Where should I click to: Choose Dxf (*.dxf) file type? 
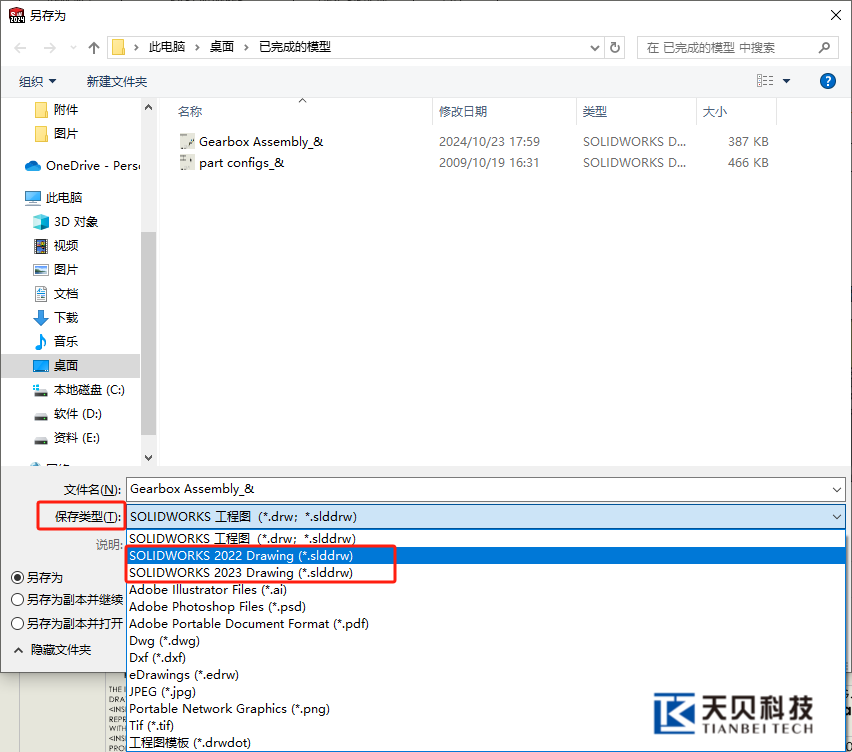click(486, 657)
